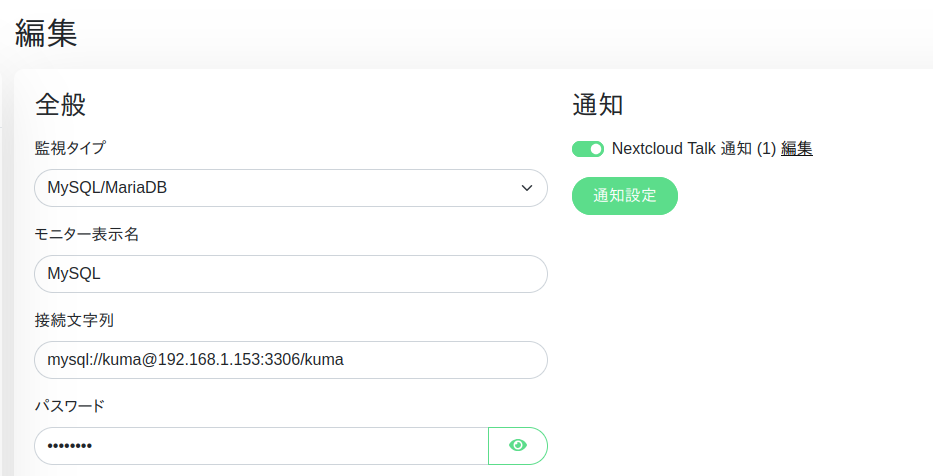Screen dimensions: 933x476
Task: Select the 通知 section heading
Action: [598, 104]
